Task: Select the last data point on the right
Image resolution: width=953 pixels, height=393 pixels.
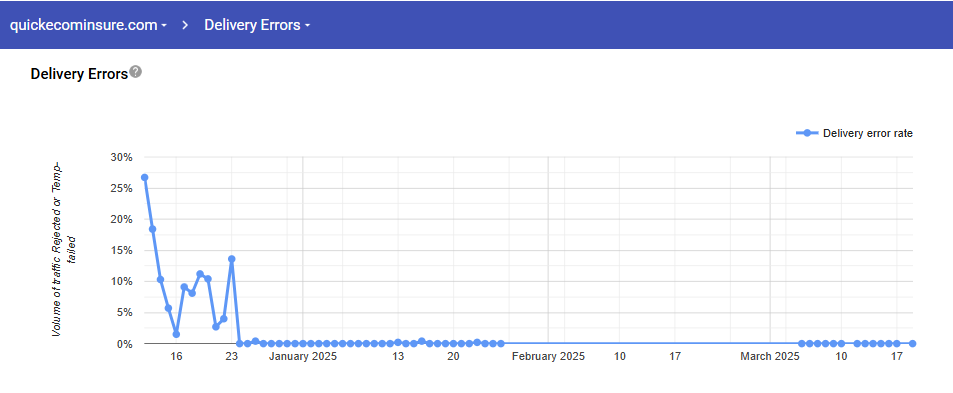Action: click(912, 344)
